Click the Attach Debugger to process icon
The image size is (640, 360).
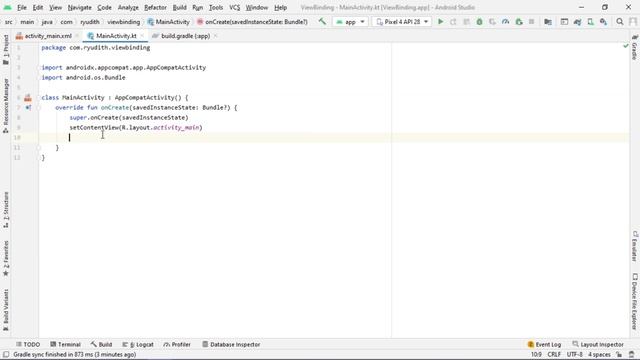[519, 22]
